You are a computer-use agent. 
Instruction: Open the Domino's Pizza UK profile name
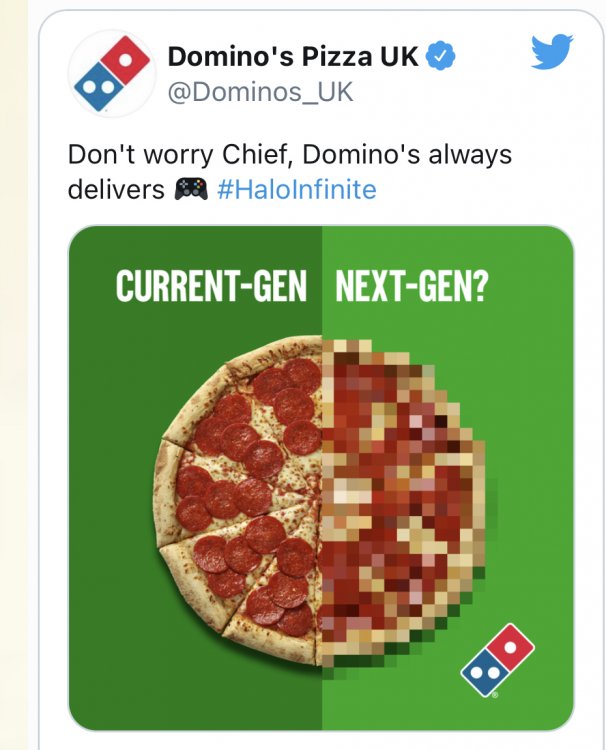tap(293, 57)
